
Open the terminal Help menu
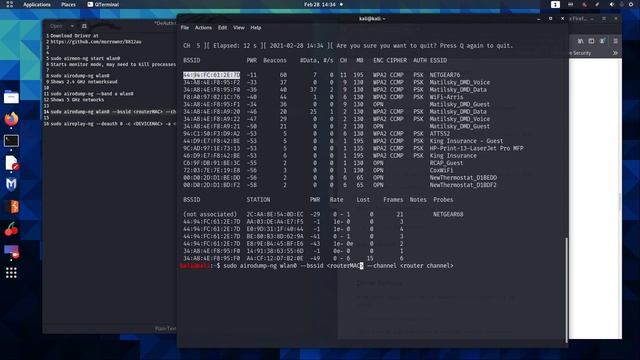click(x=256, y=28)
